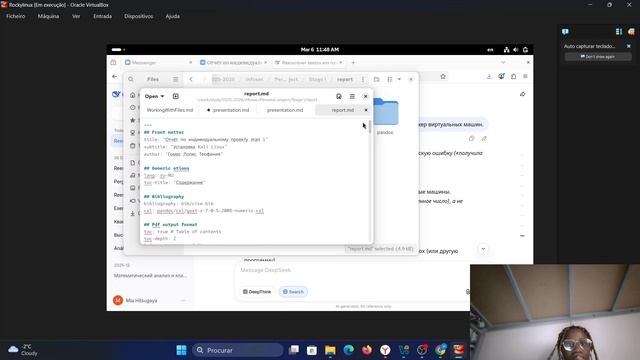
Task: Click Don't show again in VirtualBox notification
Action: point(598,57)
